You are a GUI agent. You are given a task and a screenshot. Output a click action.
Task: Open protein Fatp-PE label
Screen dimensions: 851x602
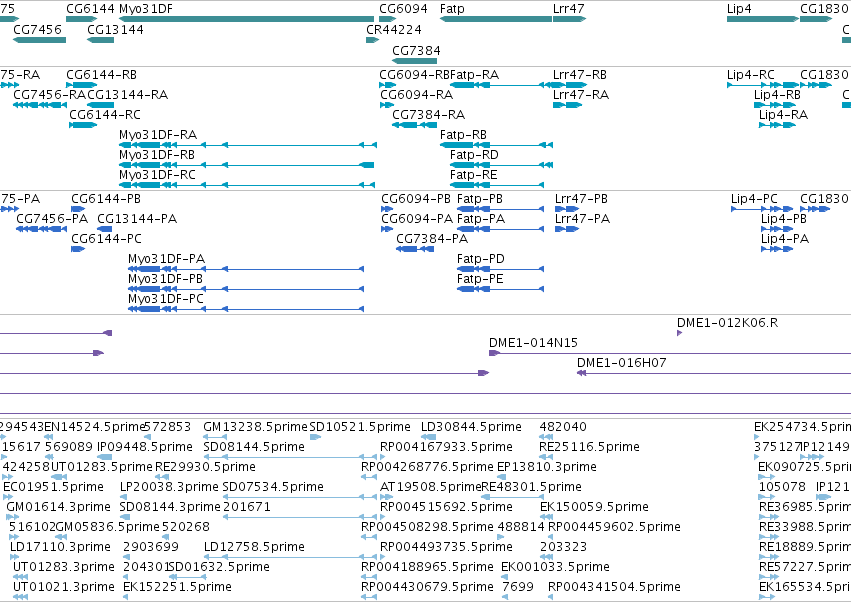480,279
